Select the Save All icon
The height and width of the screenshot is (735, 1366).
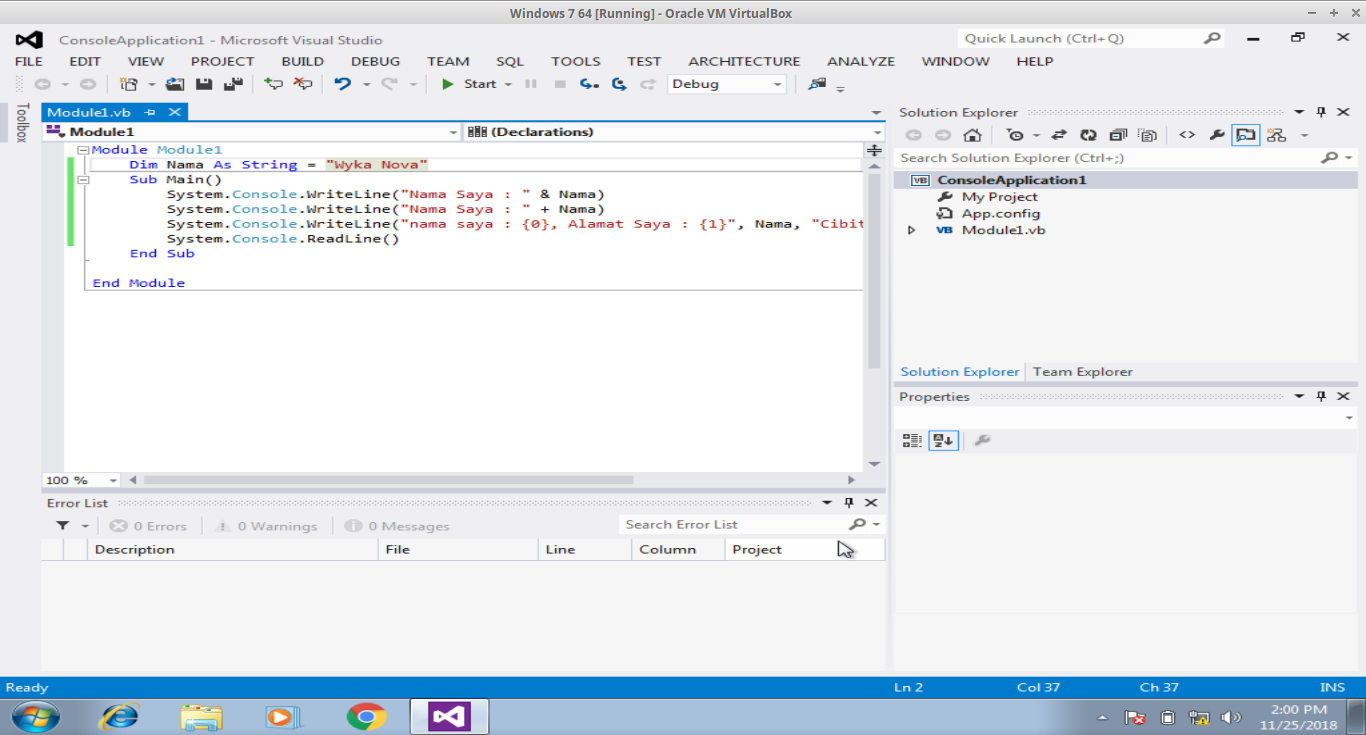[x=232, y=84]
